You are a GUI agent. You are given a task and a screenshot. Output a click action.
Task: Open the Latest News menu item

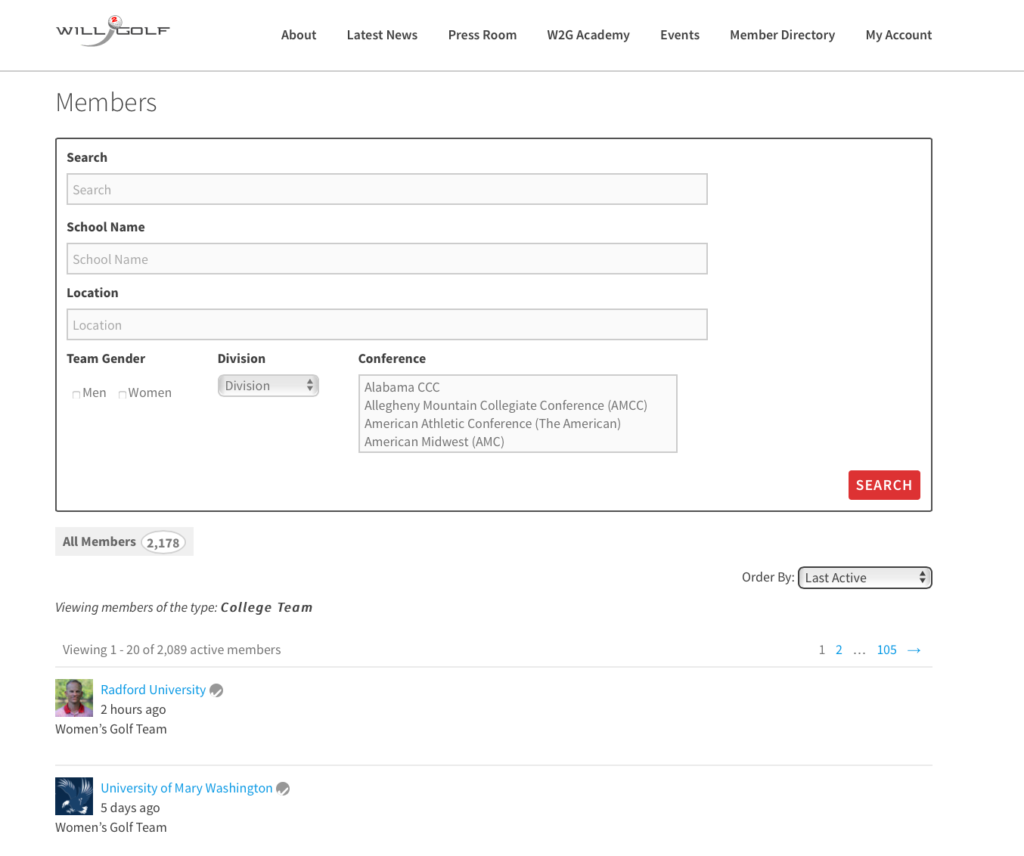[382, 35]
